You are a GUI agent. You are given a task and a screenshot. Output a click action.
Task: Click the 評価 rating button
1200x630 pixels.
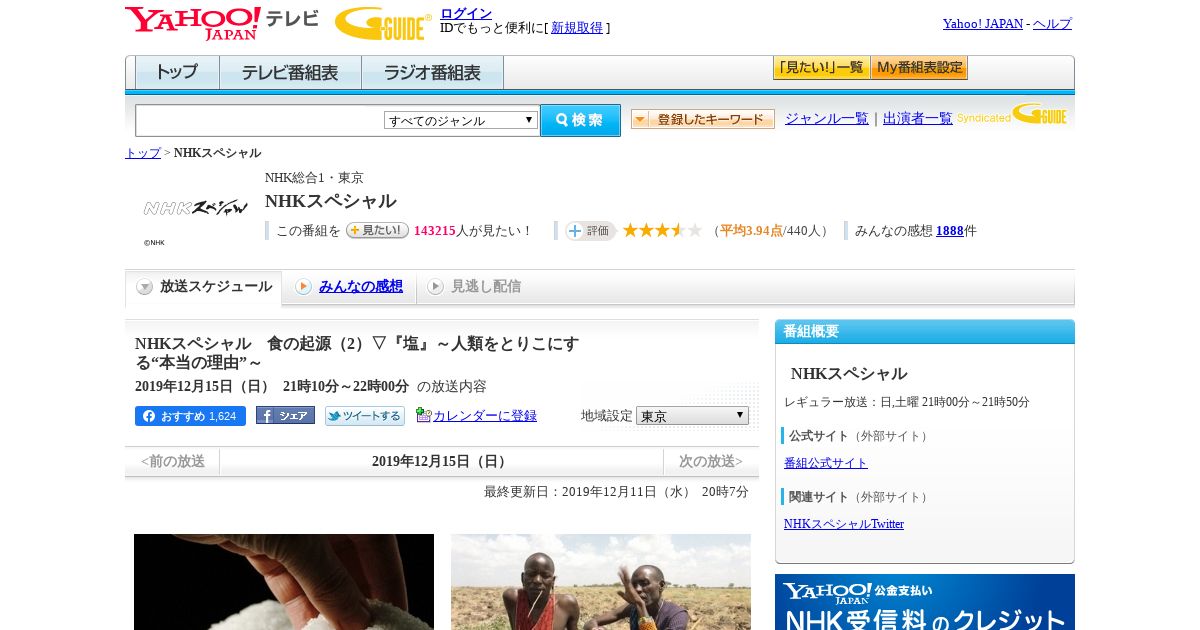[590, 231]
